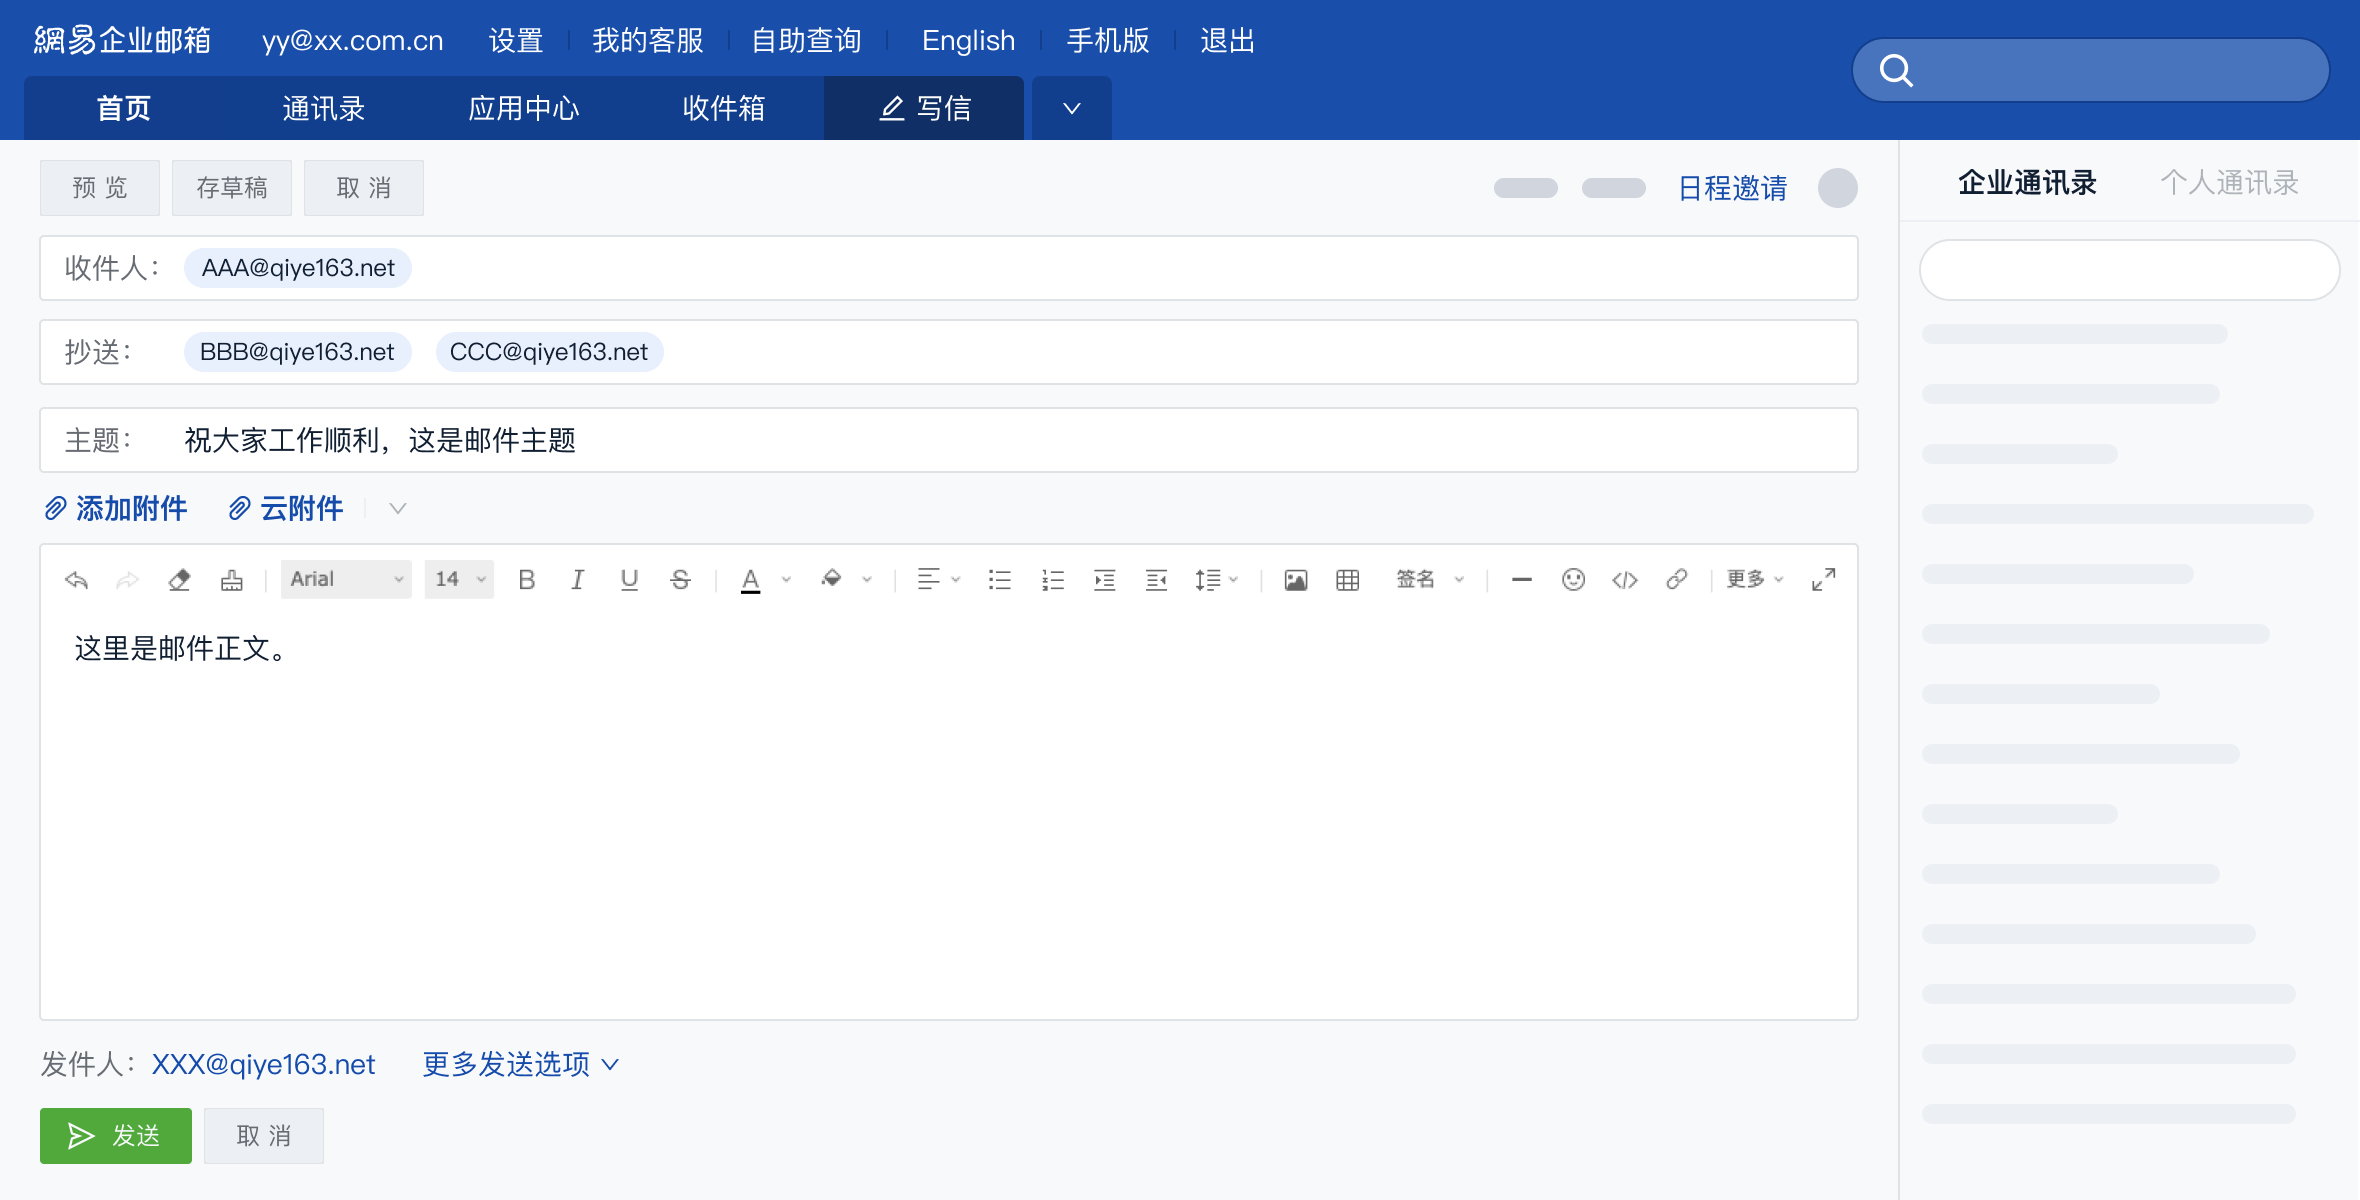The height and width of the screenshot is (1200, 2360).
Task: Open the emoji smiley picker
Action: (1573, 580)
